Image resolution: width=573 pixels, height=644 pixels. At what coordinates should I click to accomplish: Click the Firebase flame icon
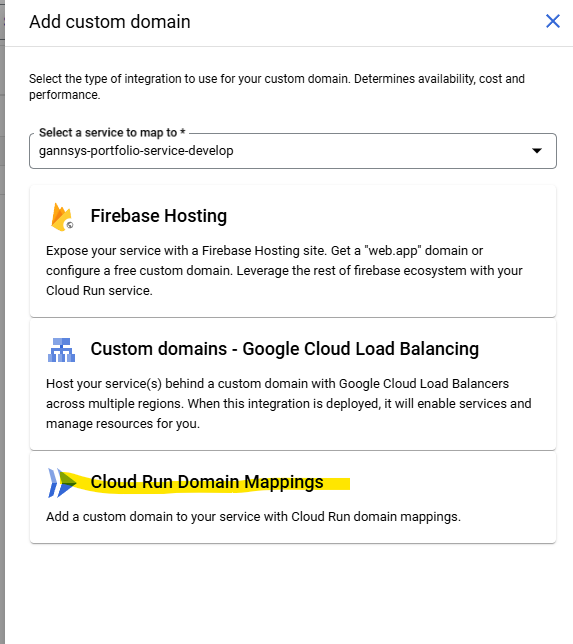point(61,217)
